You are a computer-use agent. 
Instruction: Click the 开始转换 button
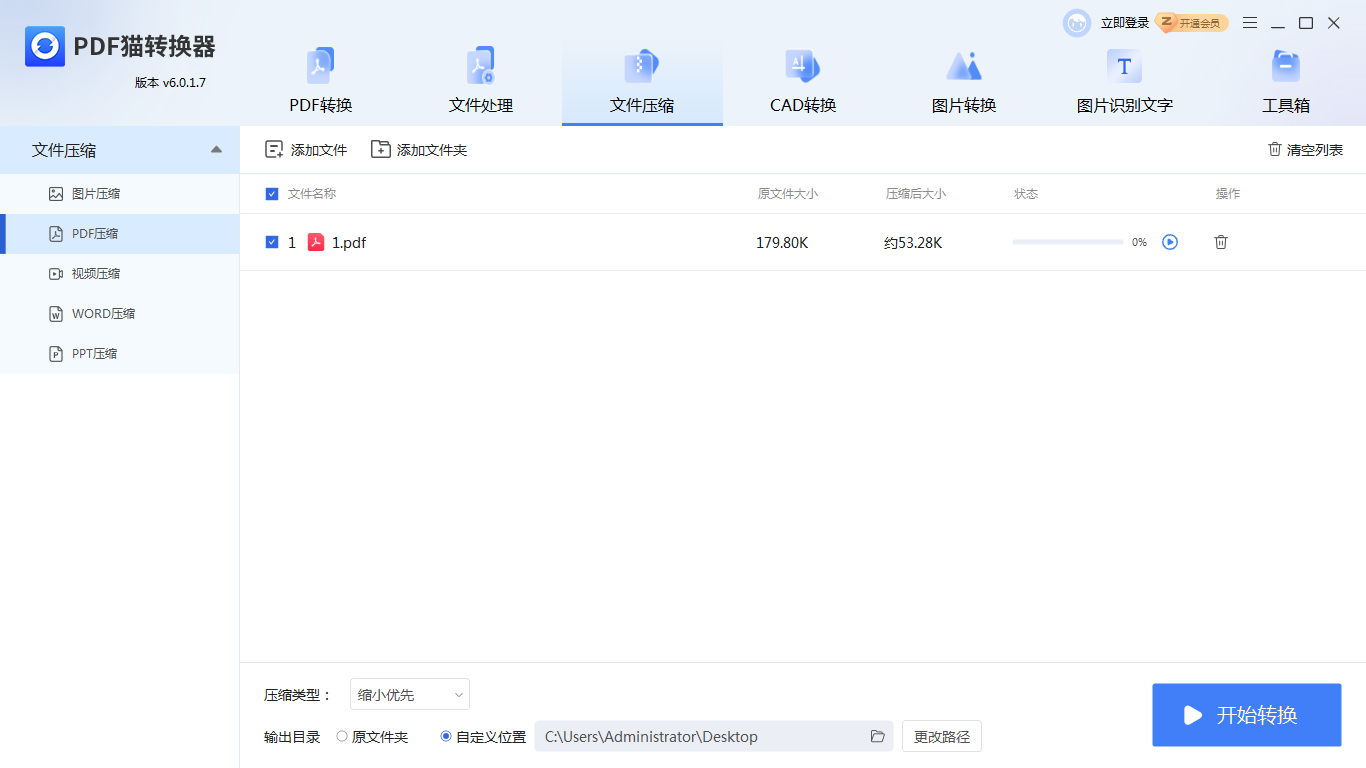(x=1247, y=715)
